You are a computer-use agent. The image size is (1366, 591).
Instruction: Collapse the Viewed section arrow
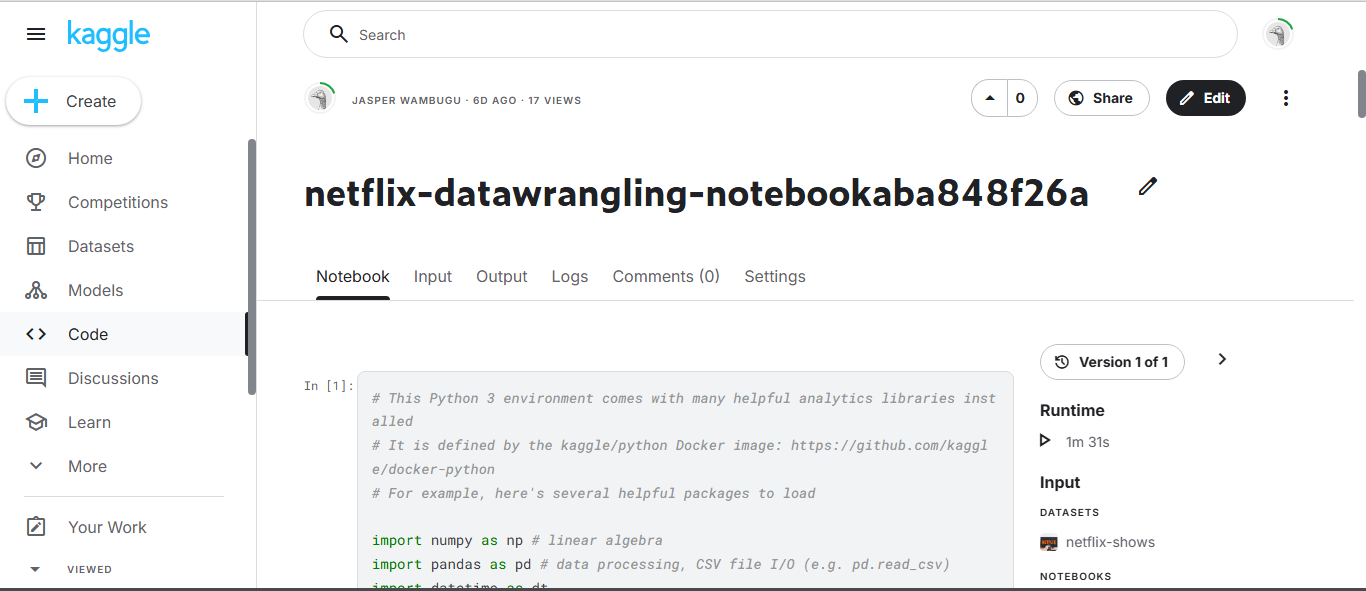36,569
